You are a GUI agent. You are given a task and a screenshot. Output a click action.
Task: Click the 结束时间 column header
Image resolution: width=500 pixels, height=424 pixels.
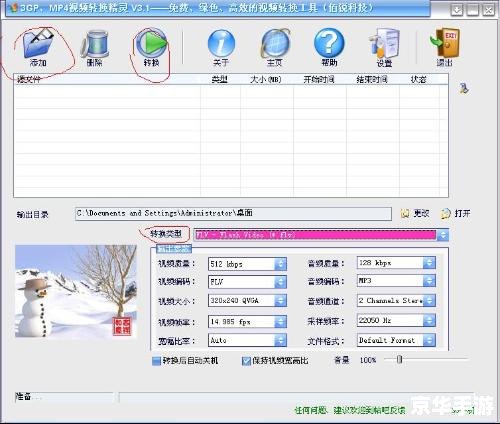tap(372, 79)
